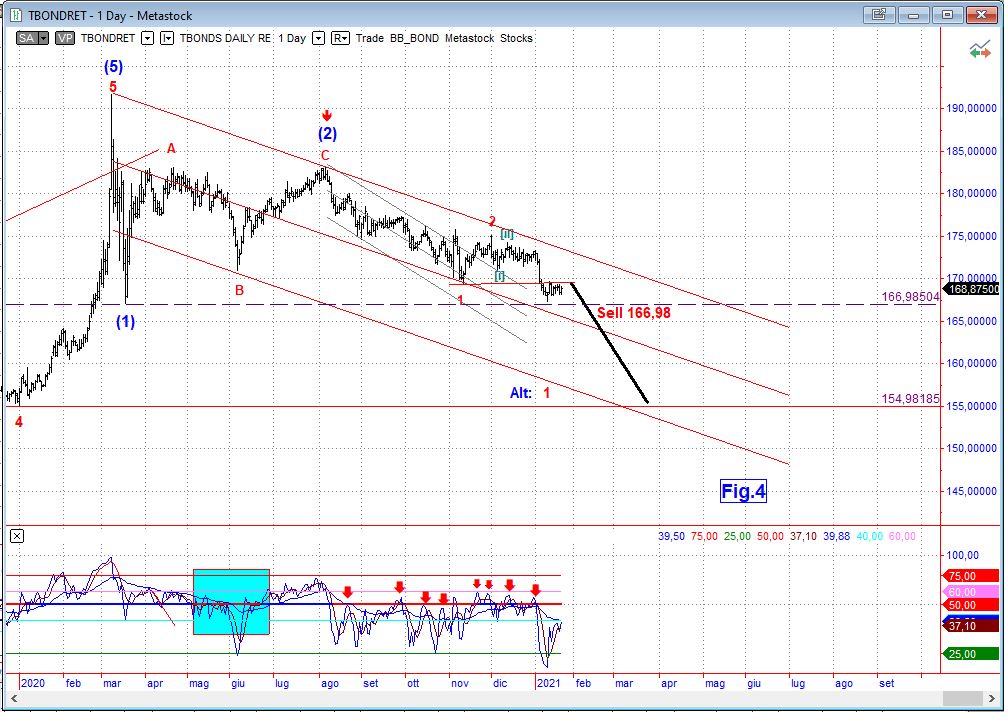Click the Metastock chart window icon
Viewport: 1004px width, 712px height.
coord(15,15)
